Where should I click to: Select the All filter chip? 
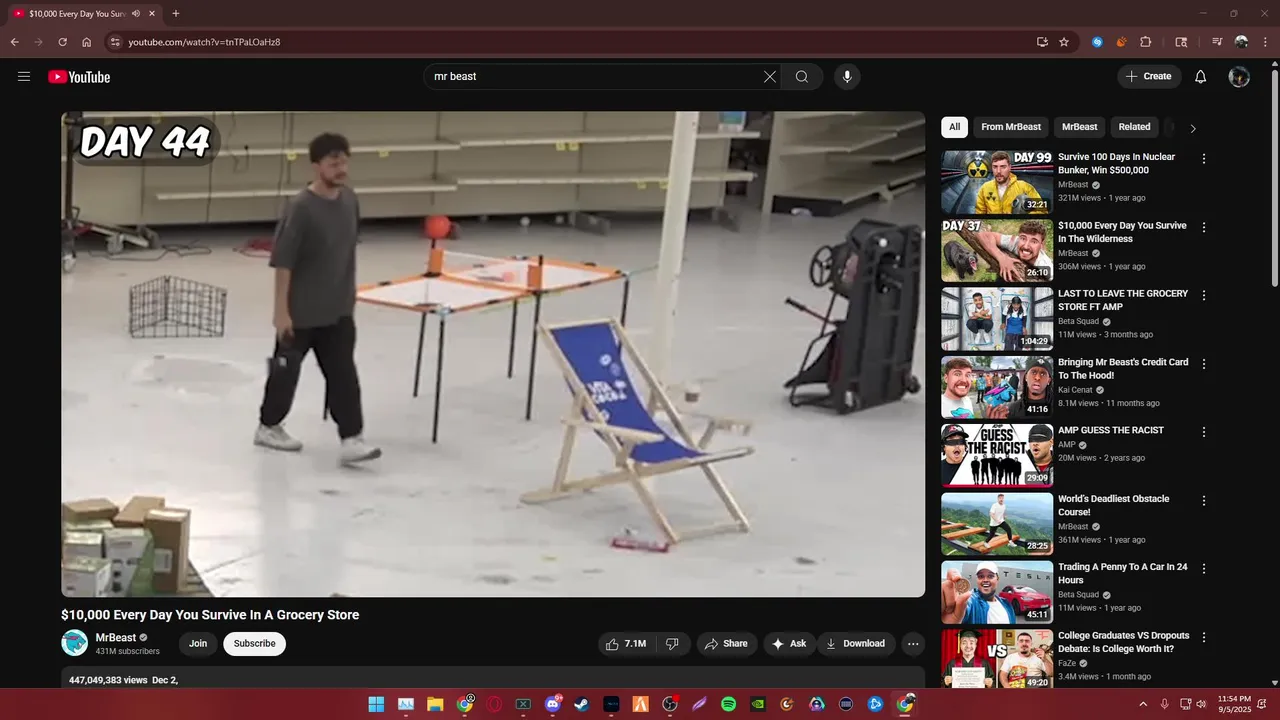click(x=954, y=127)
